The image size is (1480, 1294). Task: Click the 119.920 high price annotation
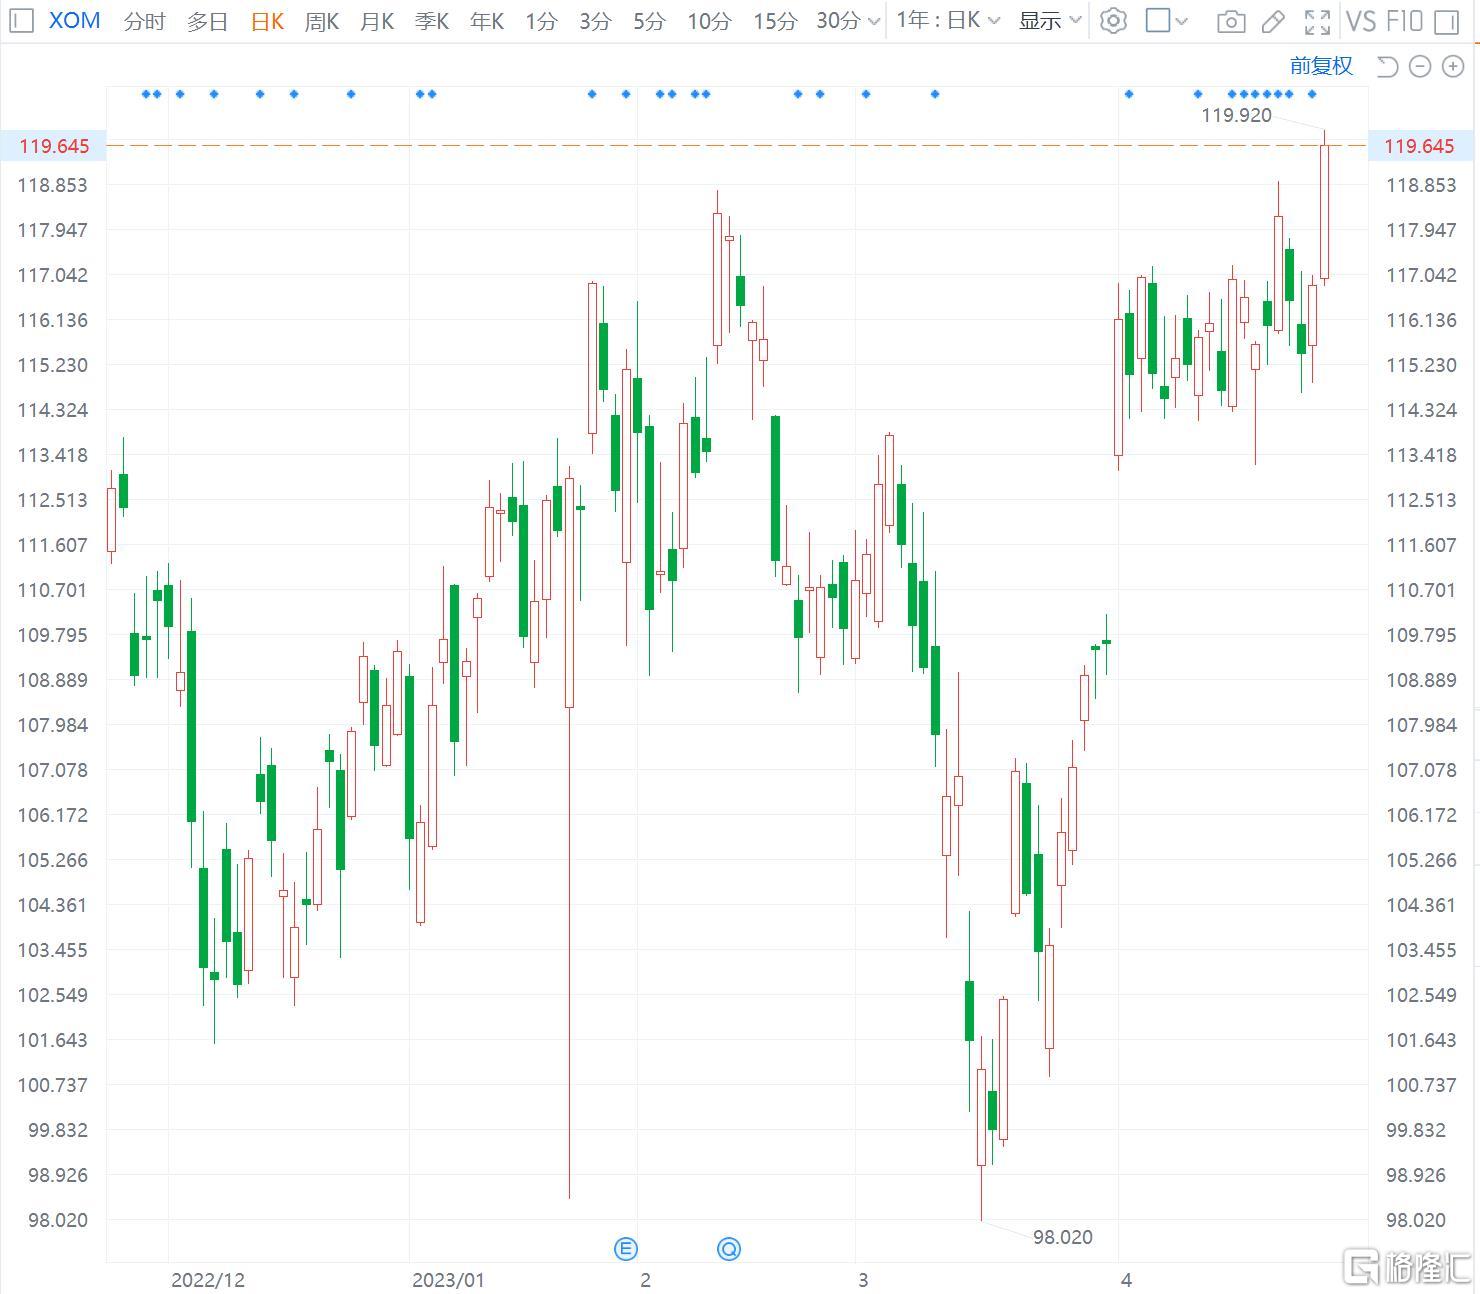point(1236,115)
